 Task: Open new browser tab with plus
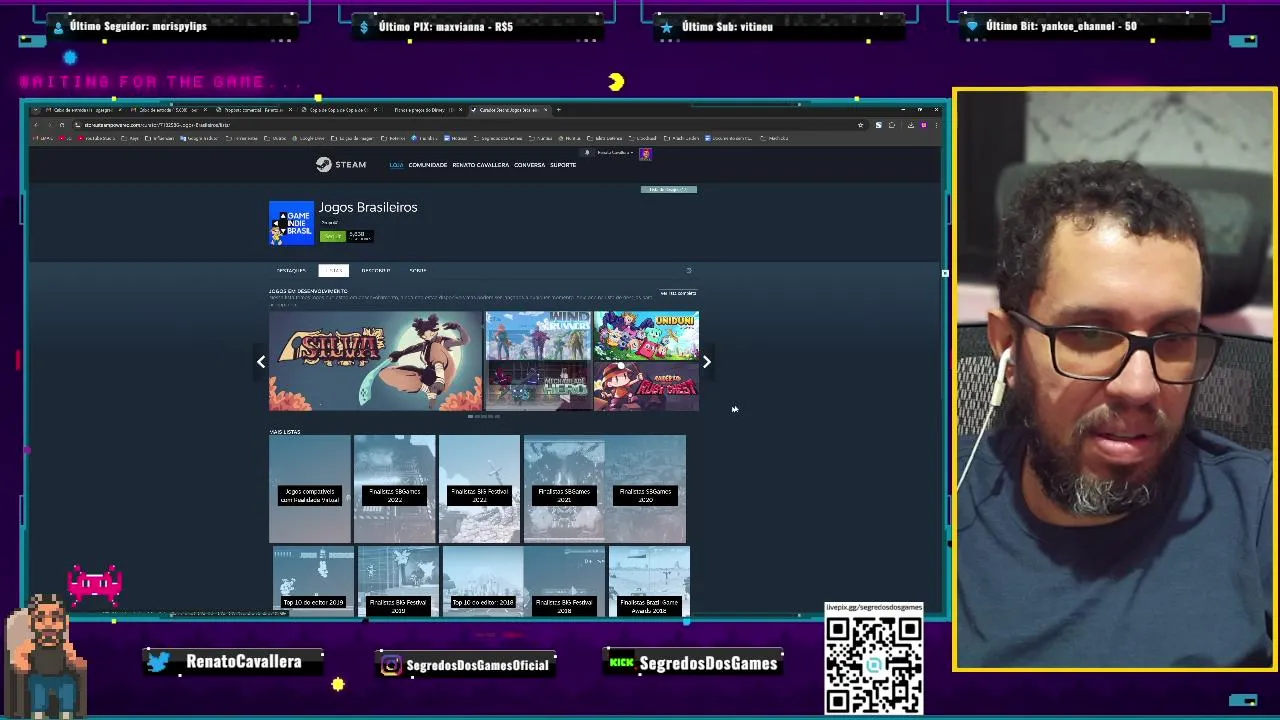(x=558, y=110)
